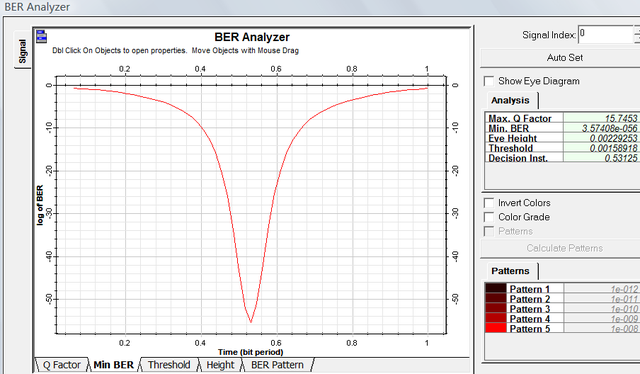
Task: Open the Patterns panel tab
Action: click(x=510, y=271)
